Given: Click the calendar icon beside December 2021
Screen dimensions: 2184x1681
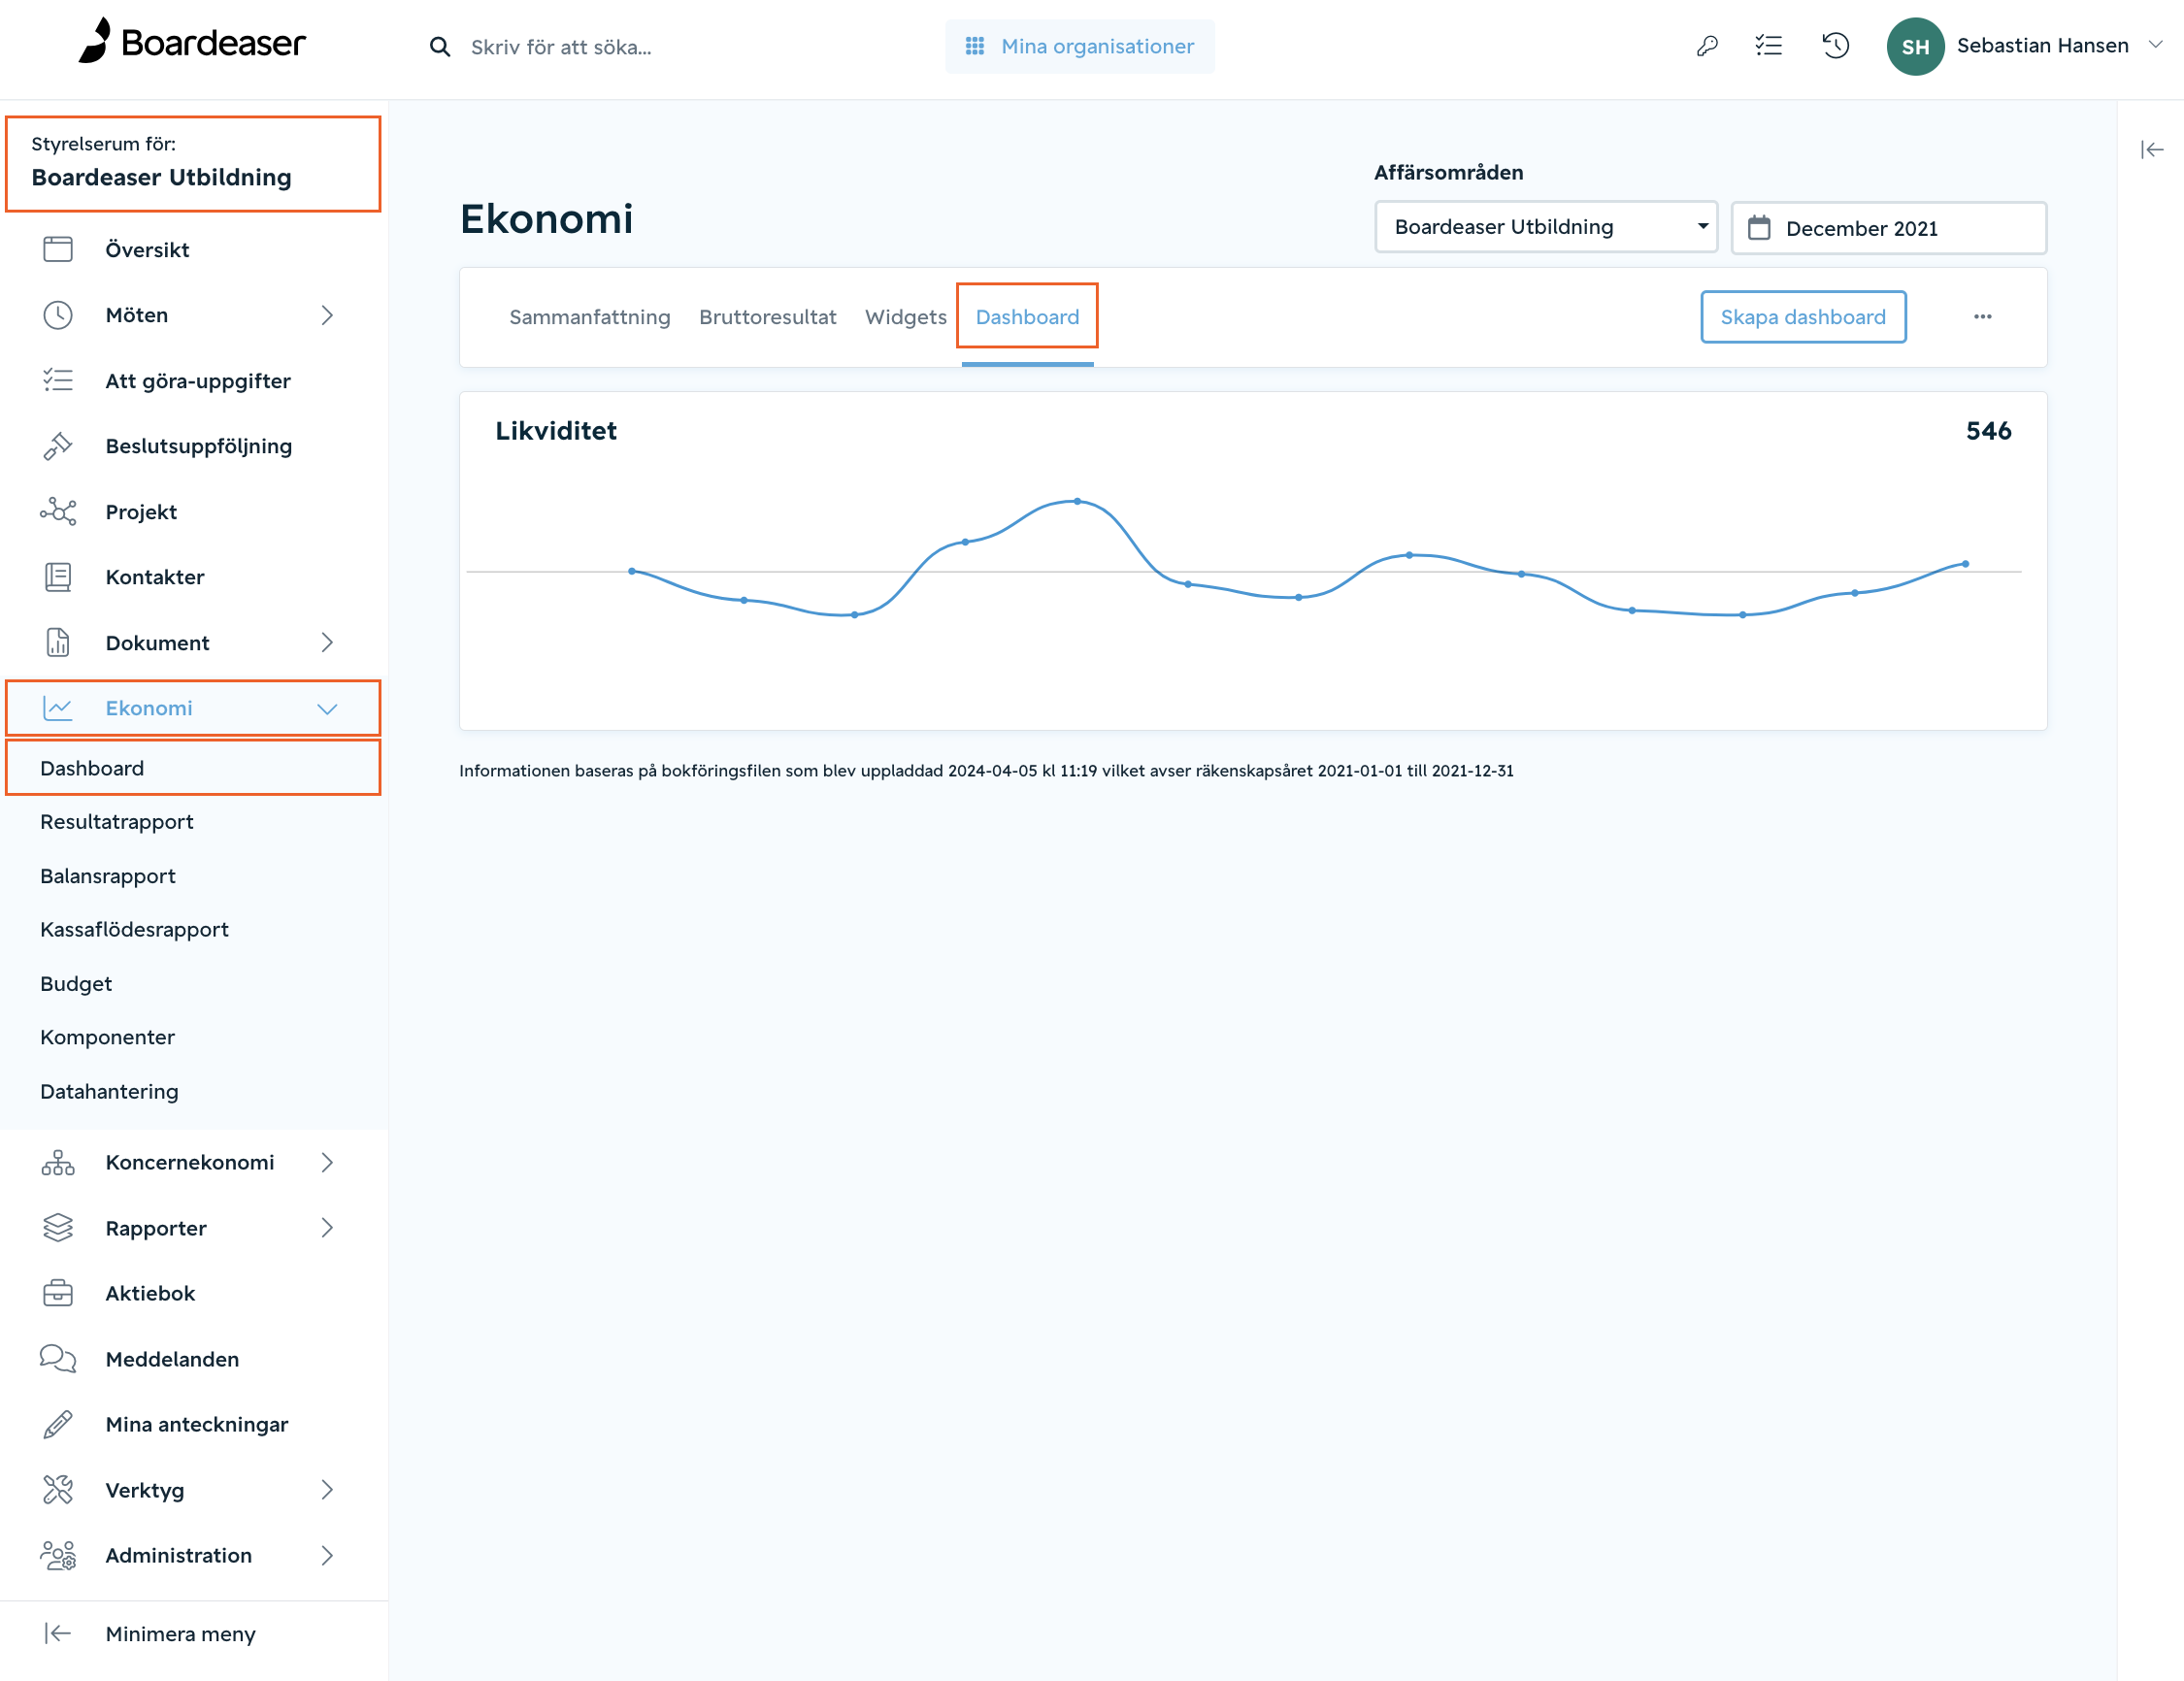Looking at the screenshot, I should coord(1759,228).
